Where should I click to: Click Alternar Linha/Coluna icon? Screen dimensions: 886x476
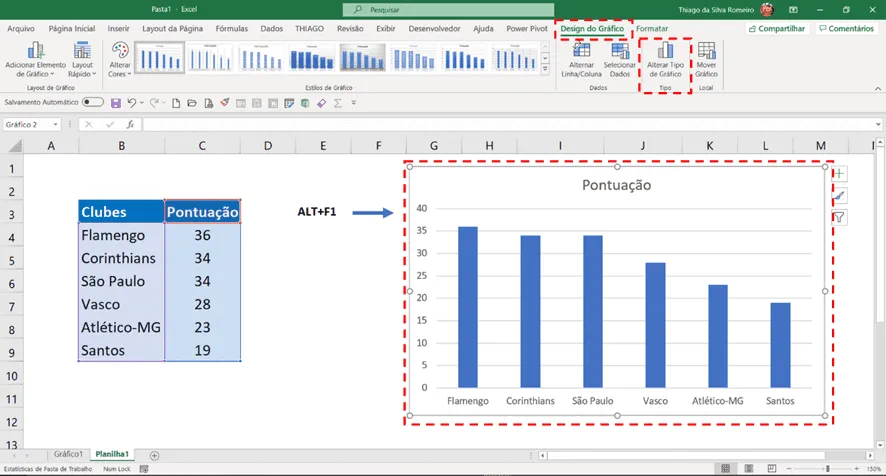(x=581, y=59)
